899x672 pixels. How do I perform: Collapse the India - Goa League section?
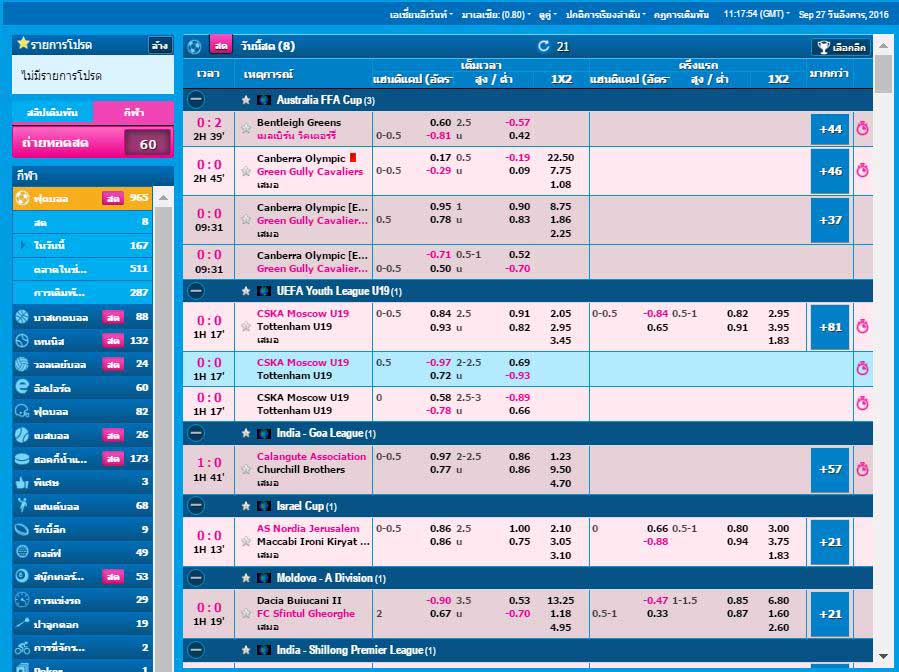tap(196, 433)
